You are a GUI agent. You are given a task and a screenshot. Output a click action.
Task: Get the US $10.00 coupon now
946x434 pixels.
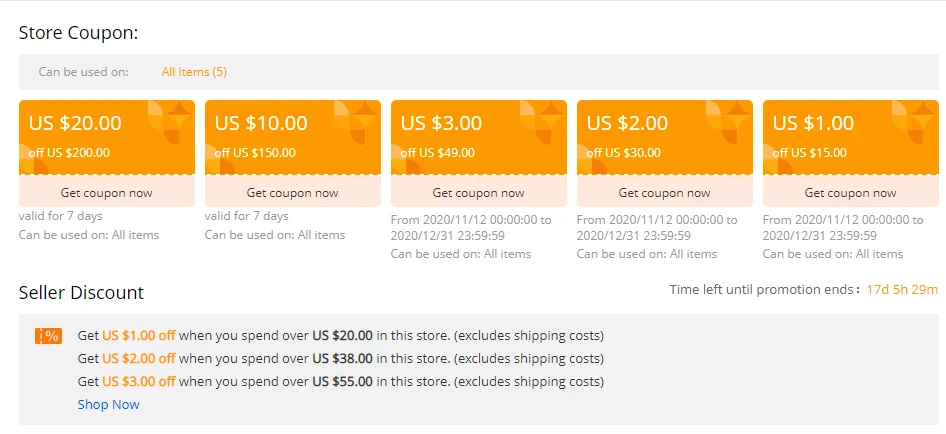tap(293, 192)
